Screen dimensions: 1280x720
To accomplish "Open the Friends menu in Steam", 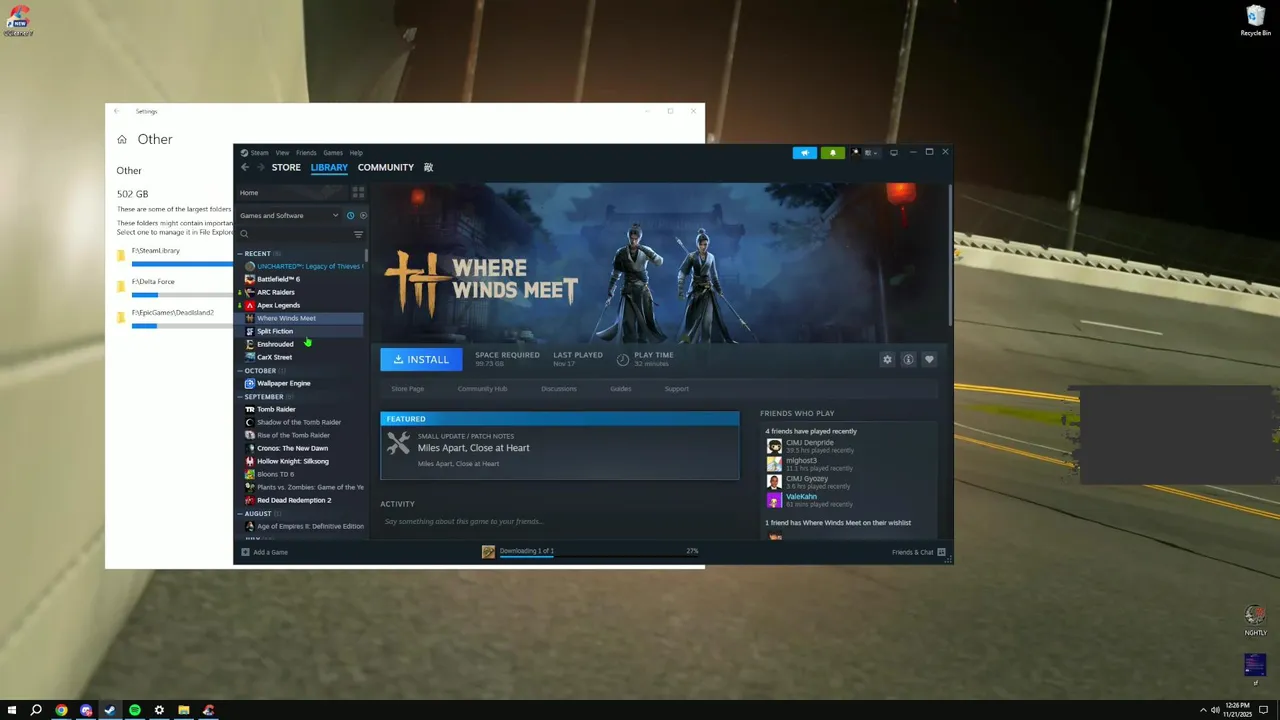I will point(306,153).
